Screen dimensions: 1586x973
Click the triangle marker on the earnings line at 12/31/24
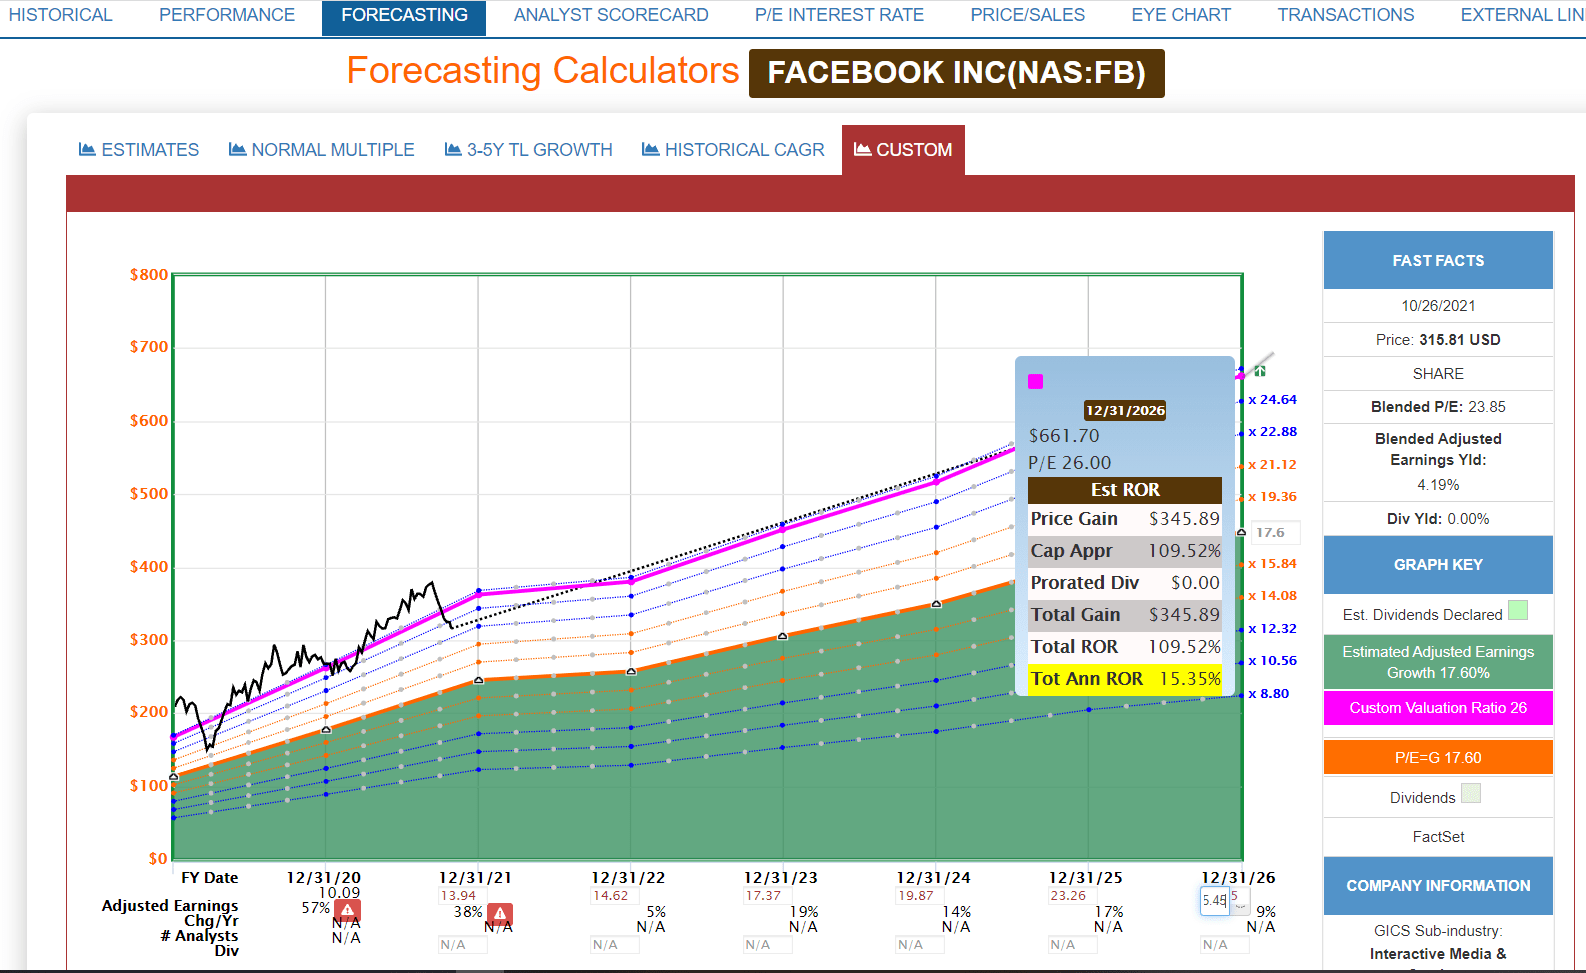(936, 604)
